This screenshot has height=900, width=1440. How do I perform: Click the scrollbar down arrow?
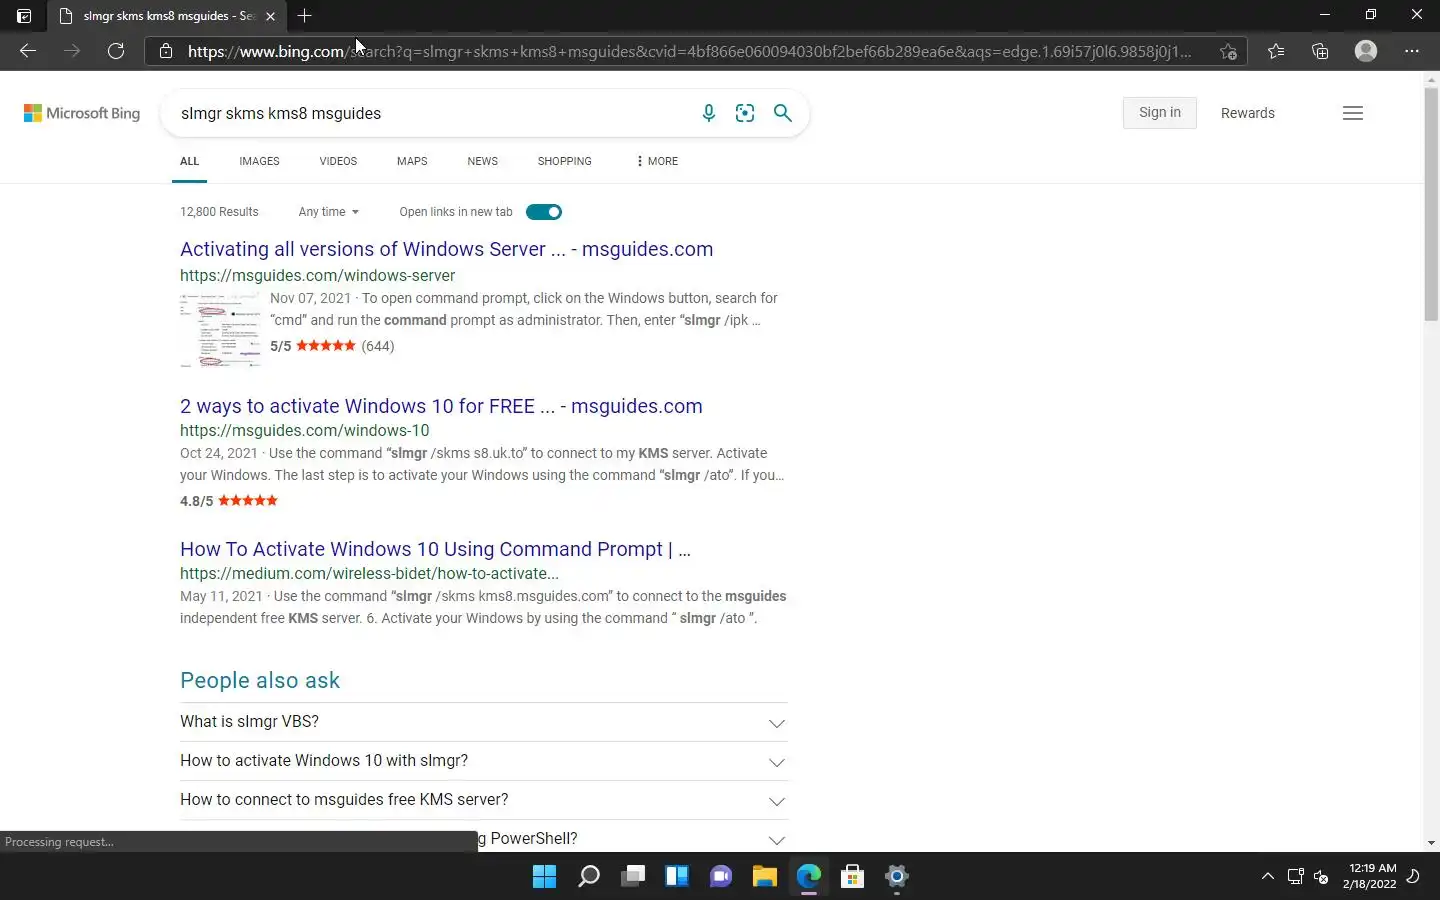click(x=1431, y=843)
